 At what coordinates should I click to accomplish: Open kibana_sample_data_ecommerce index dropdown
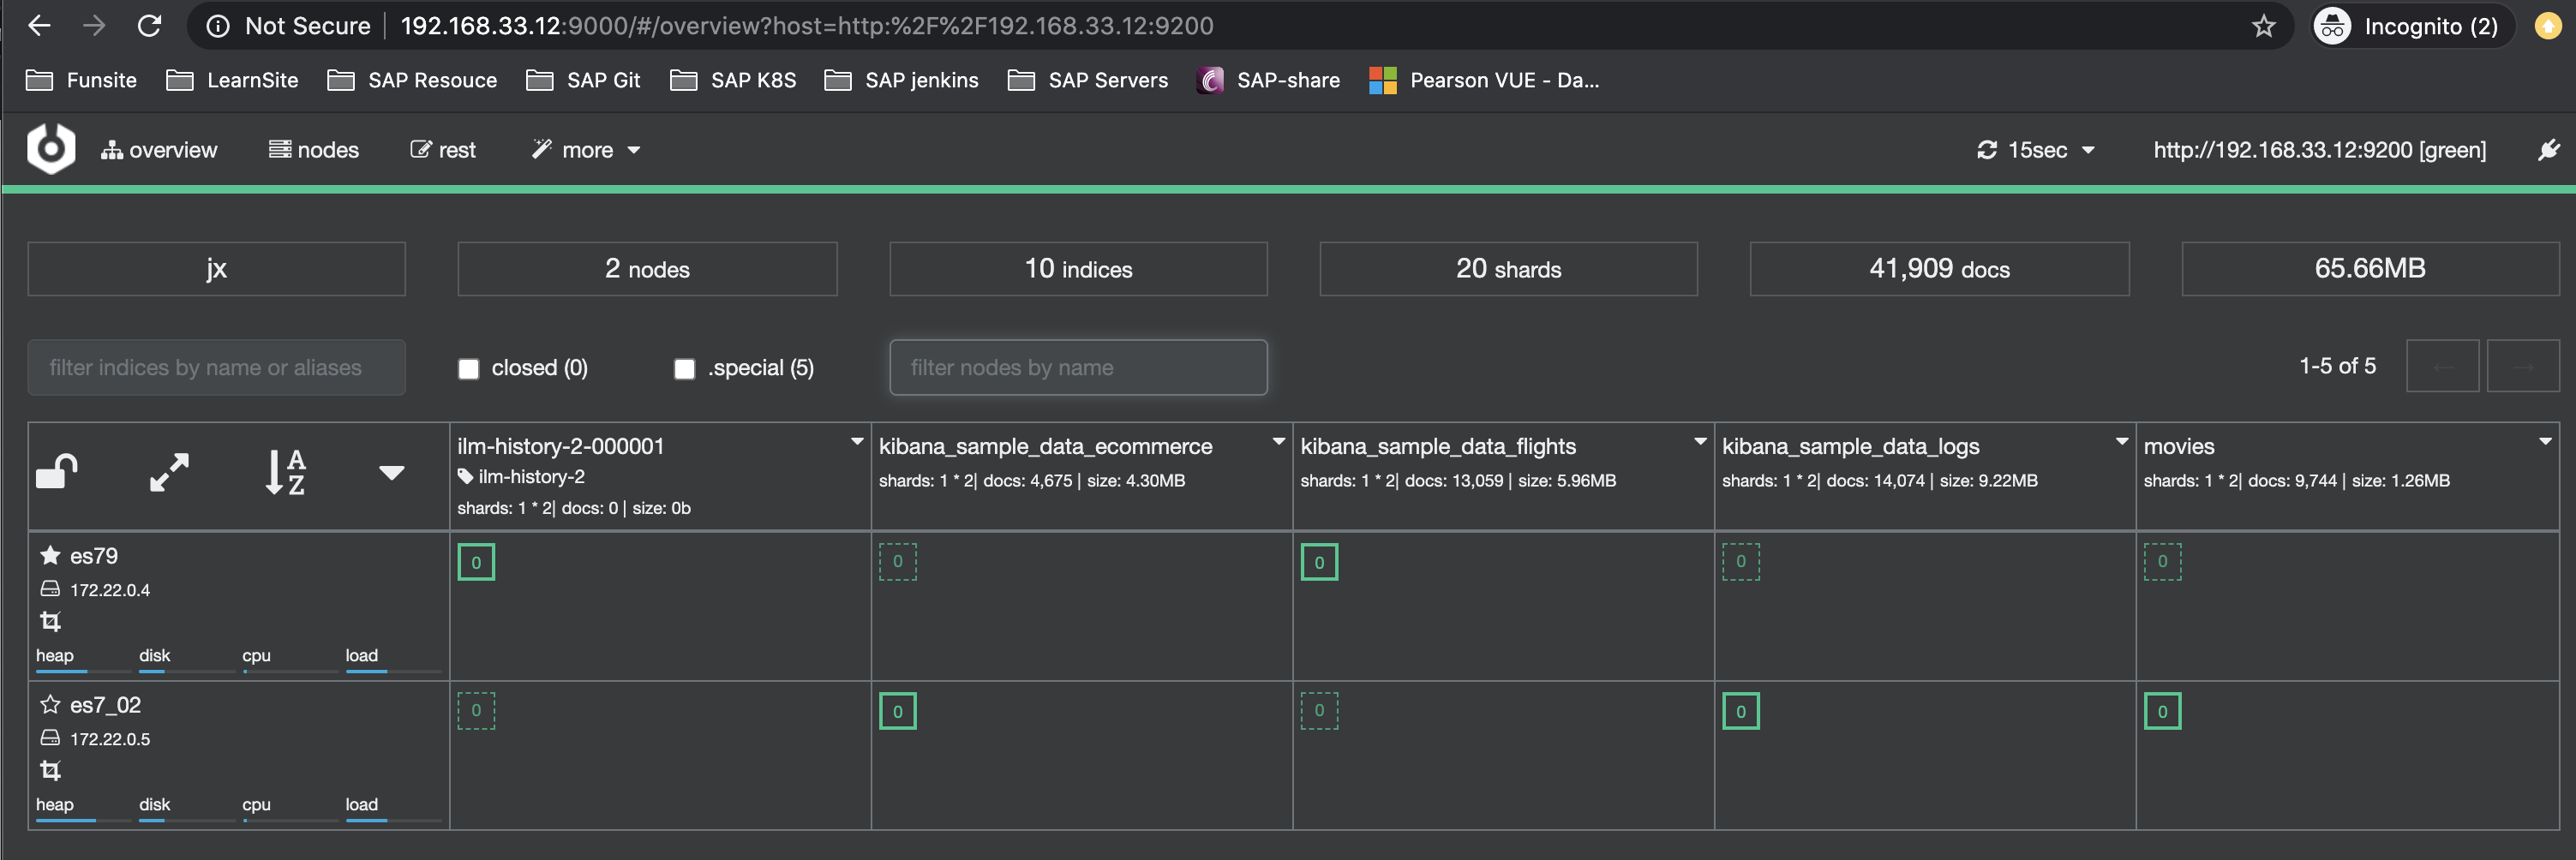click(1278, 441)
